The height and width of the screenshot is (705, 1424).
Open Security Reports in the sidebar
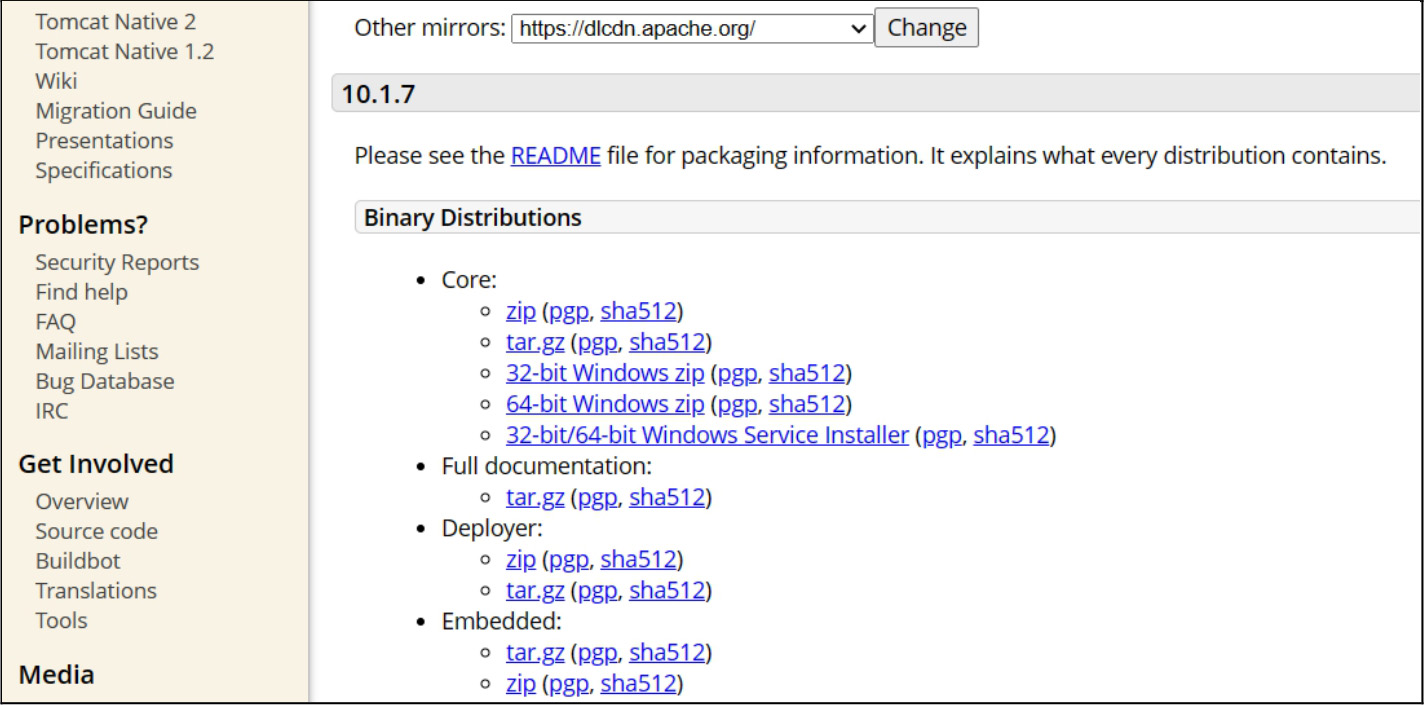117,262
